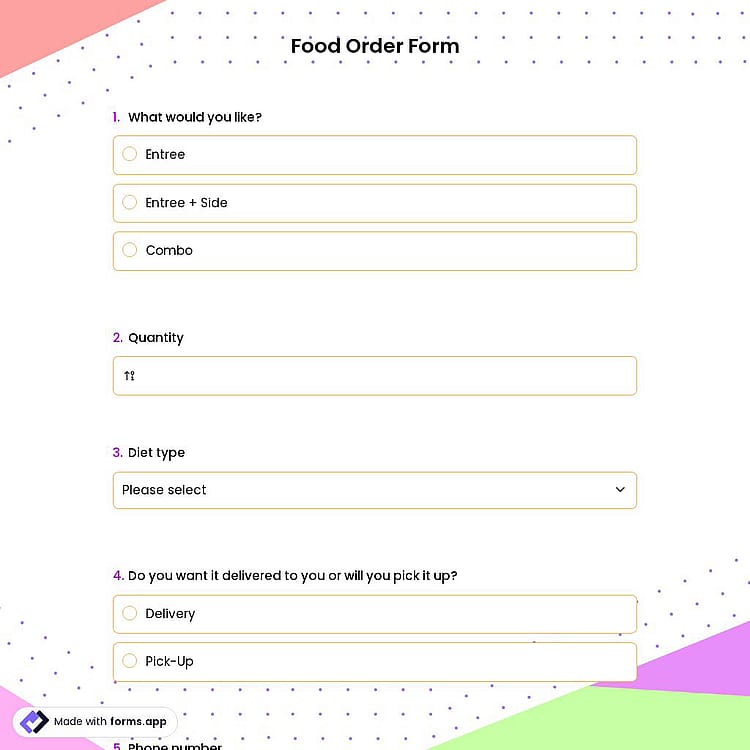Pick the Combo radio option
Image resolution: width=750 pixels, height=750 pixels.
click(x=129, y=250)
